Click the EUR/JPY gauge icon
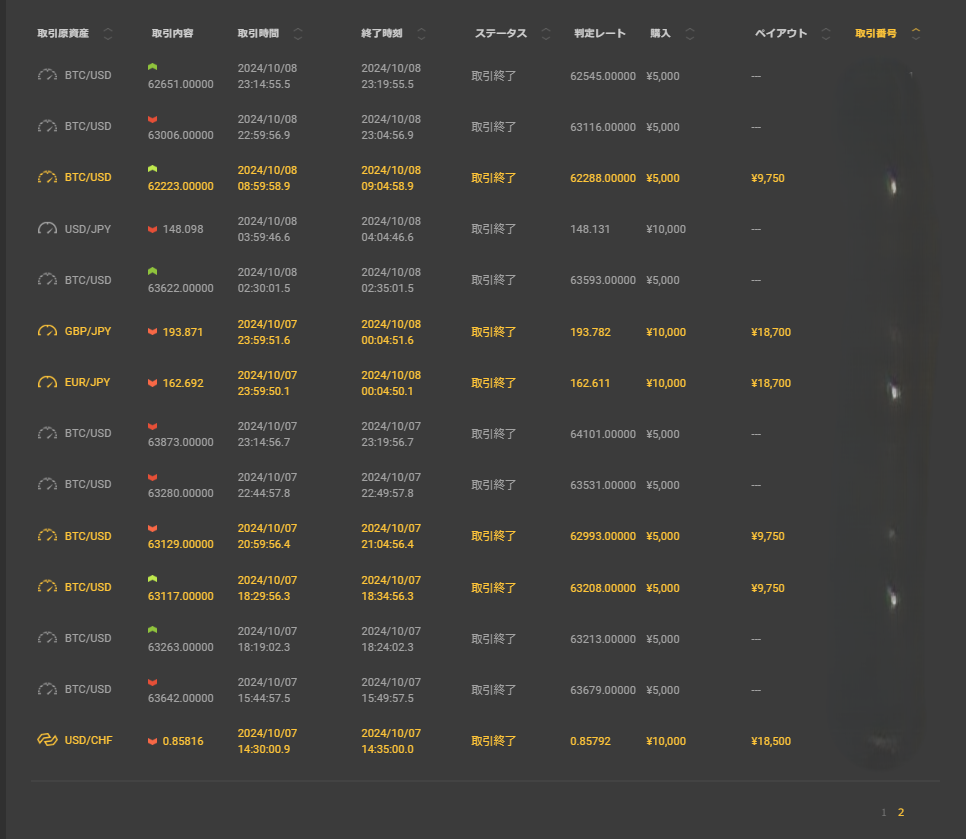The width and height of the screenshot is (966, 839). 48,382
